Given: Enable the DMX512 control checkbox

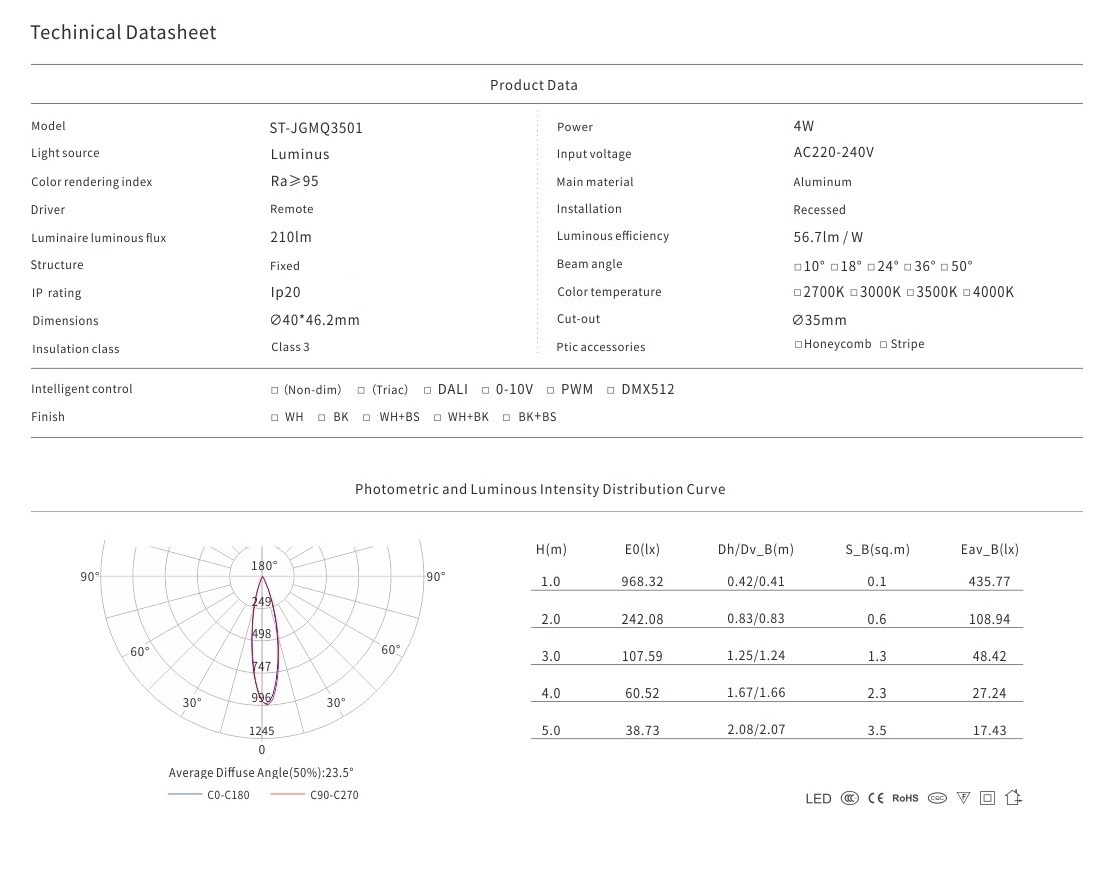Looking at the screenshot, I should pos(611,390).
